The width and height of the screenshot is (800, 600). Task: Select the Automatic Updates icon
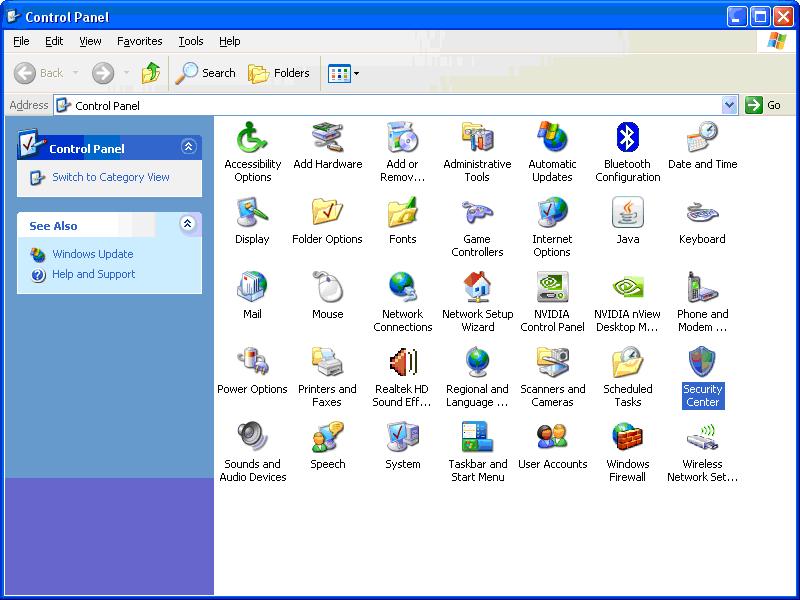click(552, 152)
